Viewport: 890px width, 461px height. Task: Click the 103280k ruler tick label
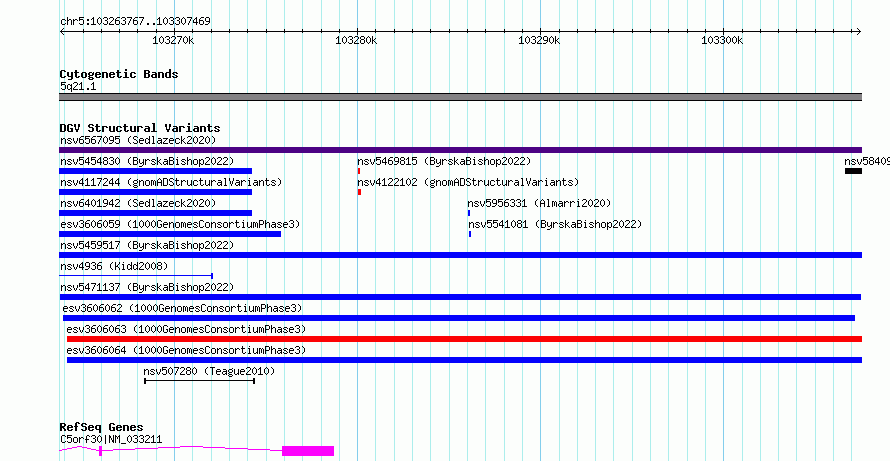click(356, 40)
